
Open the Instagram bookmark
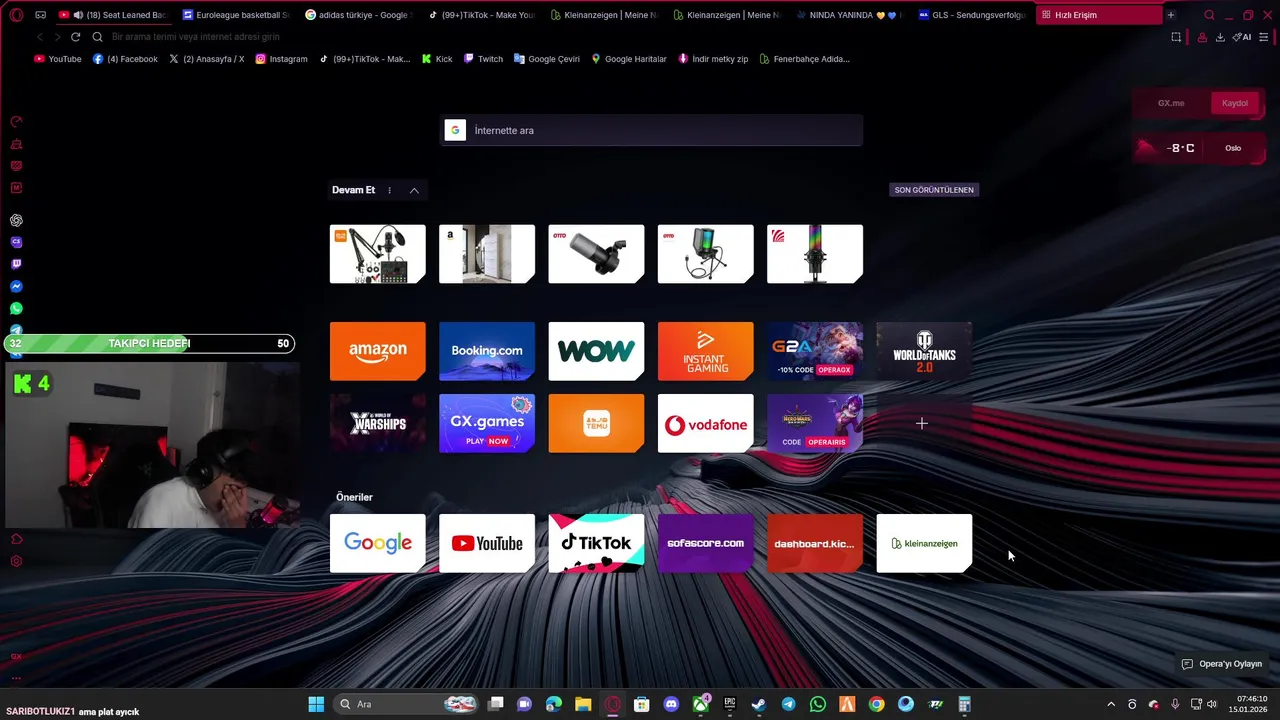click(x=281, y=59)
